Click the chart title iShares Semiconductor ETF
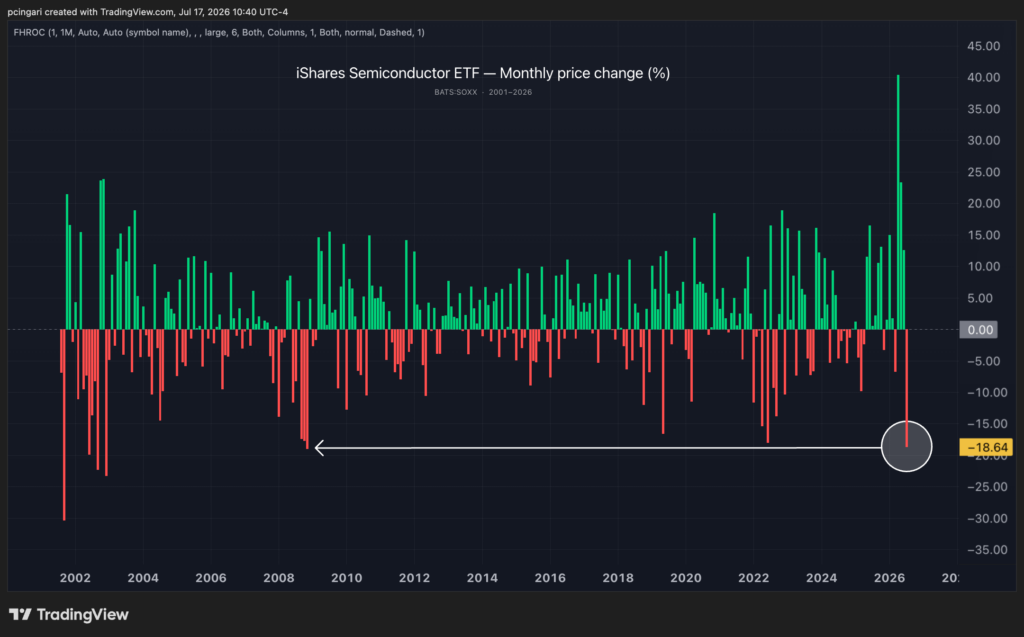Viewport: 1024px width, 637px height. 483,73
